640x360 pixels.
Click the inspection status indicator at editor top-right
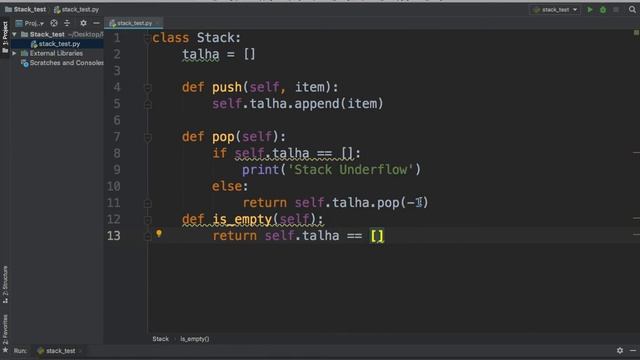pyautogui.click(x=636, y=32)
